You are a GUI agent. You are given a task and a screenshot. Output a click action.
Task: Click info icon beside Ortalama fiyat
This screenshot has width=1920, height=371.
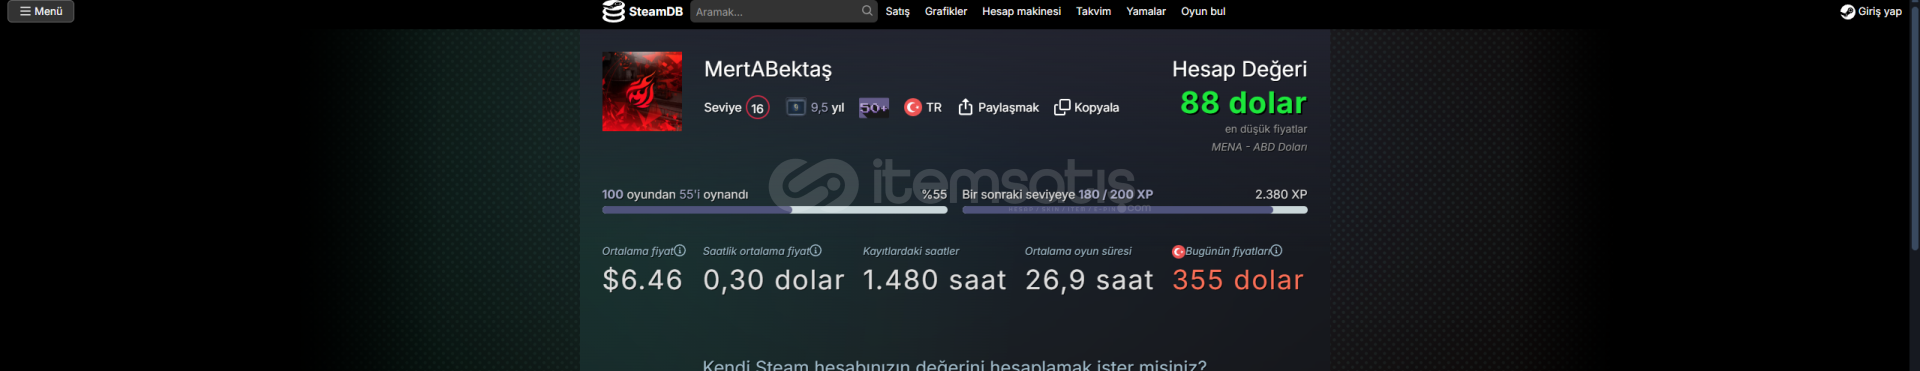click(680, 251)
